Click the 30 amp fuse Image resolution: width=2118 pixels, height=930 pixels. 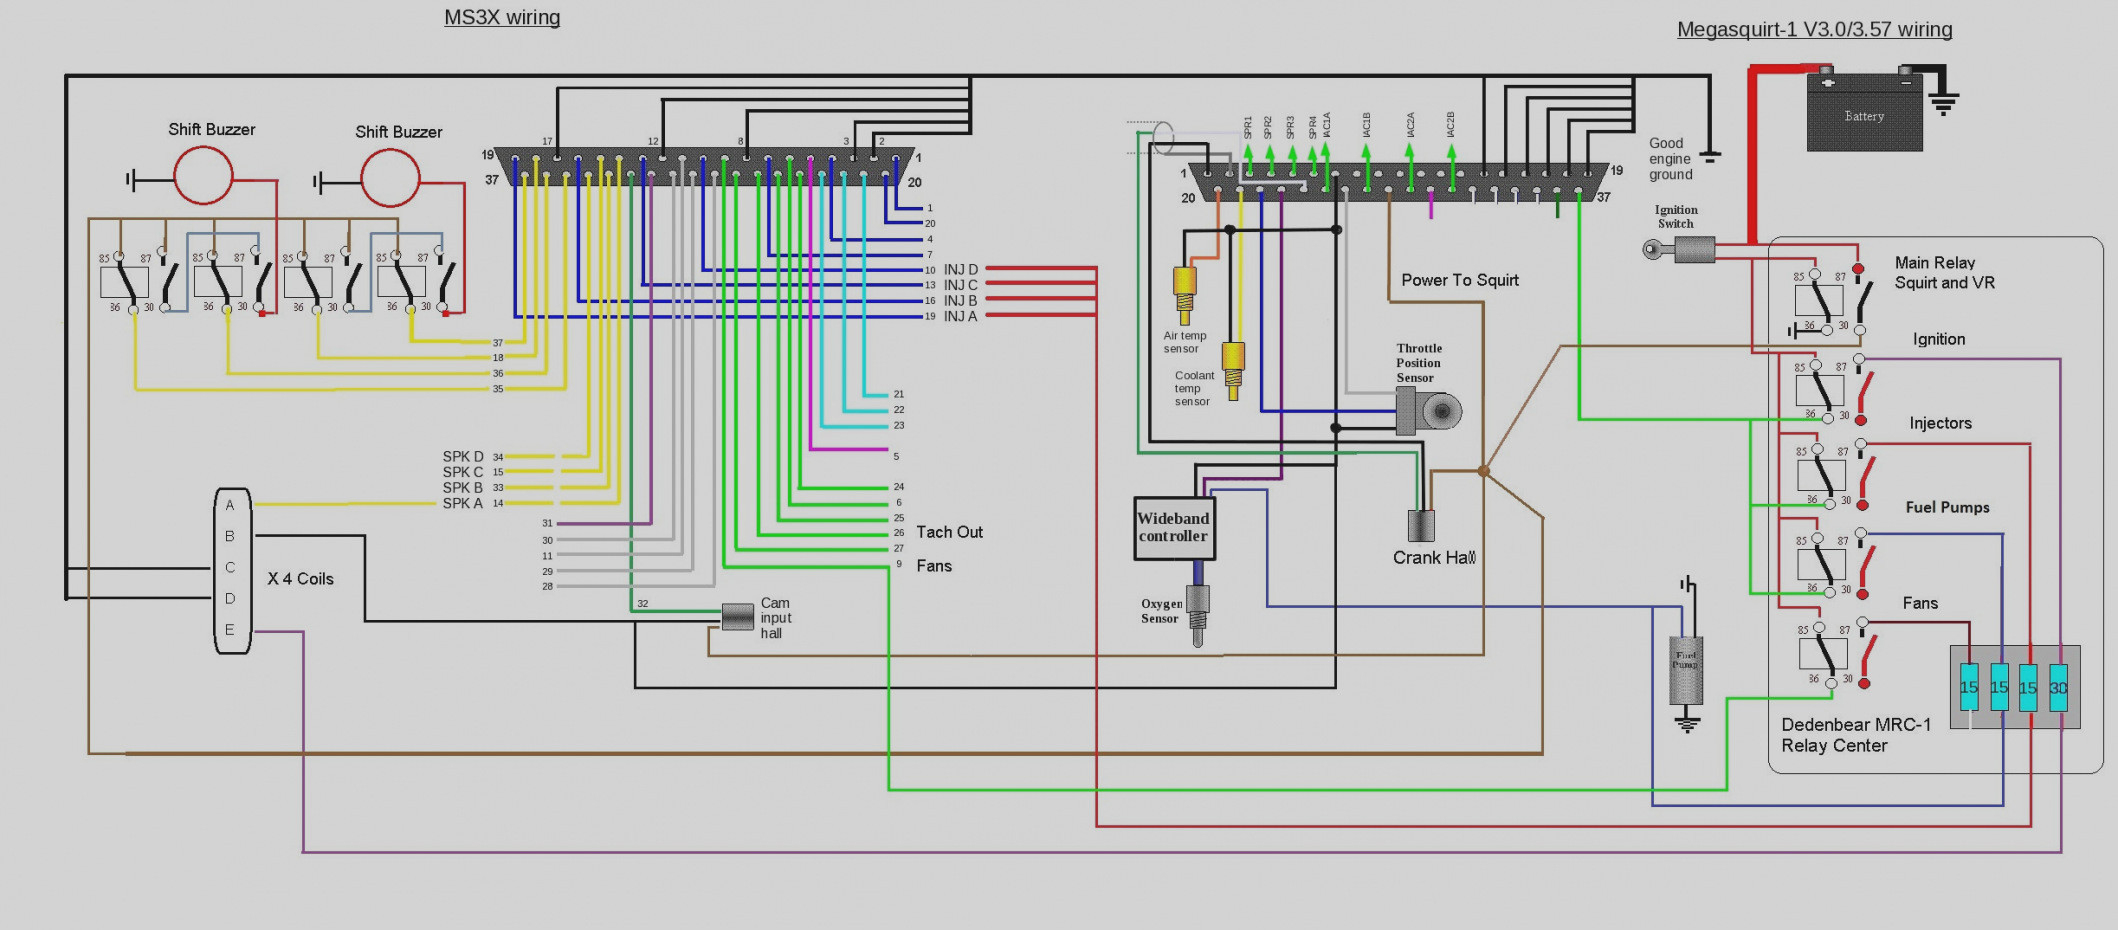(2058, 687)
